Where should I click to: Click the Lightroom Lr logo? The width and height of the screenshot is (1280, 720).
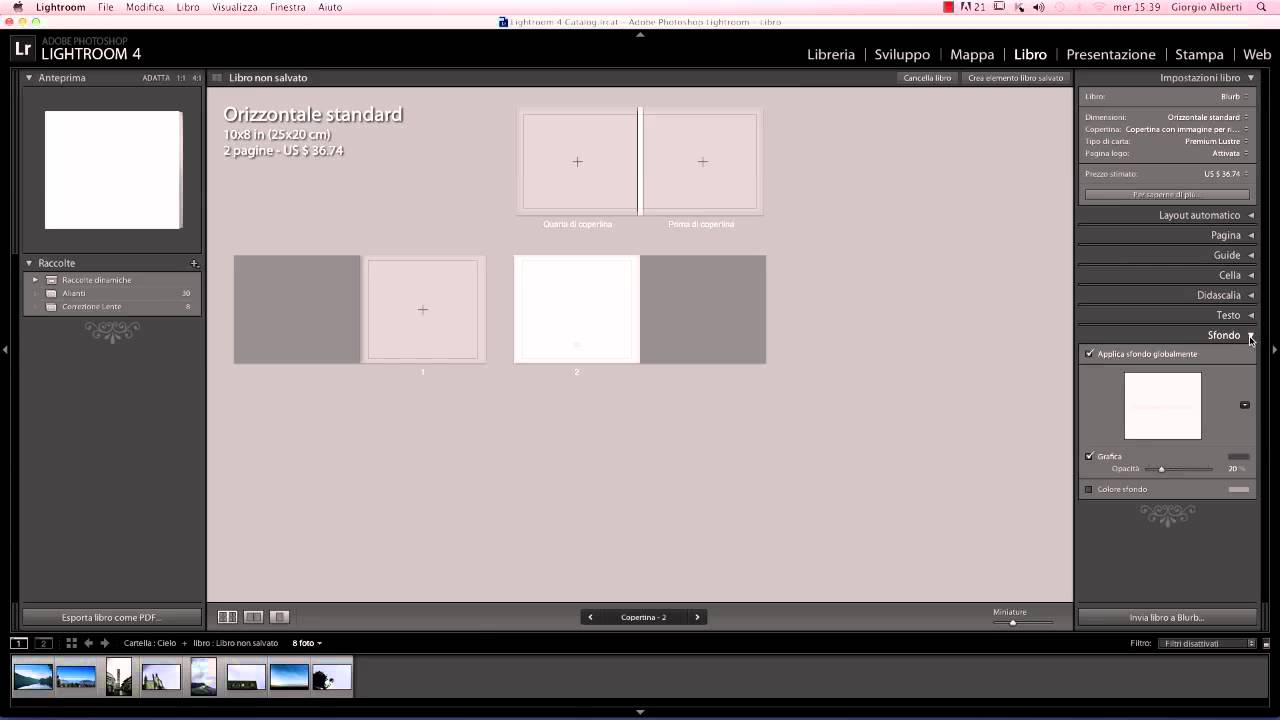(x=23, y=49)
